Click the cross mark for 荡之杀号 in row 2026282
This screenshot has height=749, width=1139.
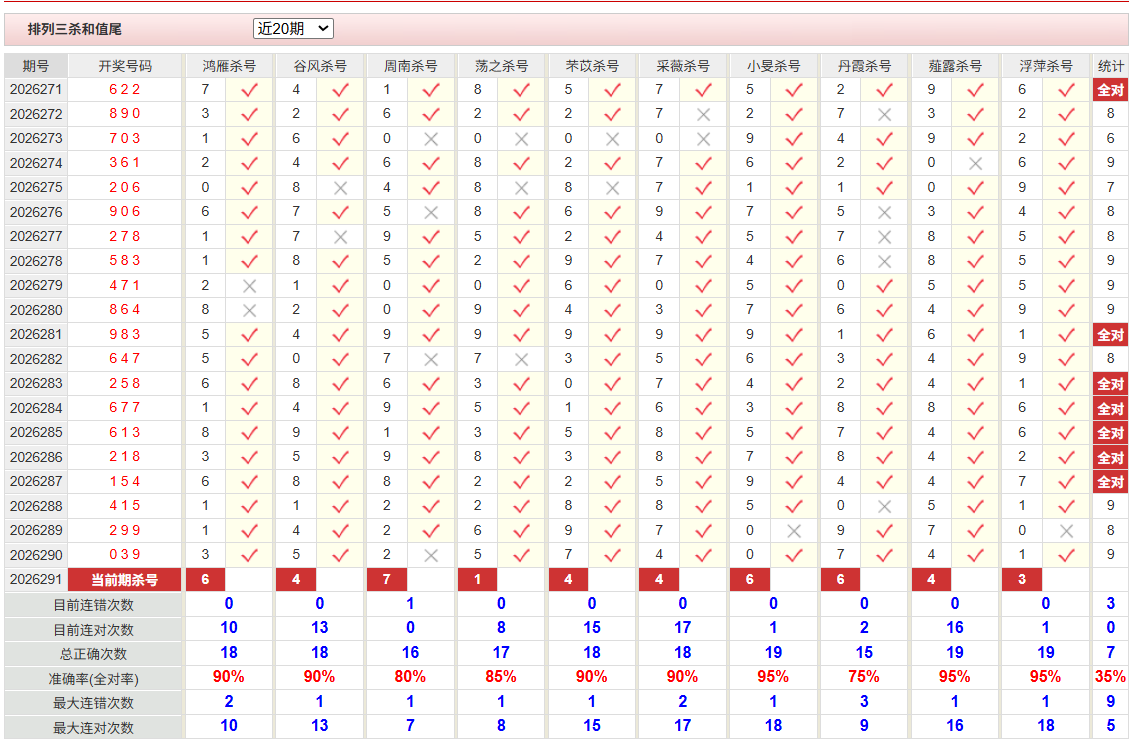point(522,360)
